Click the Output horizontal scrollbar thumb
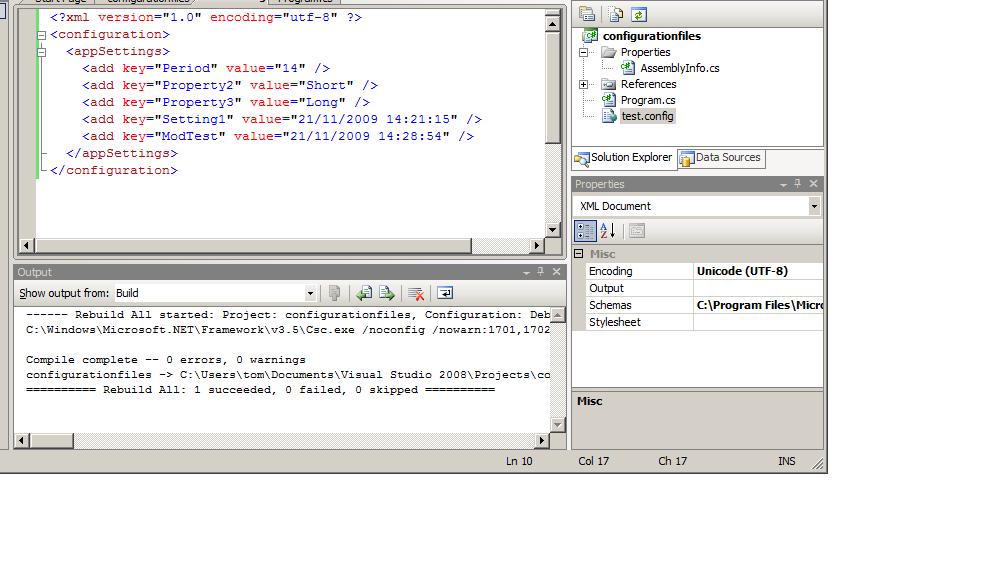The height and width of the screenshot is (587, 997). coord(52,440)
